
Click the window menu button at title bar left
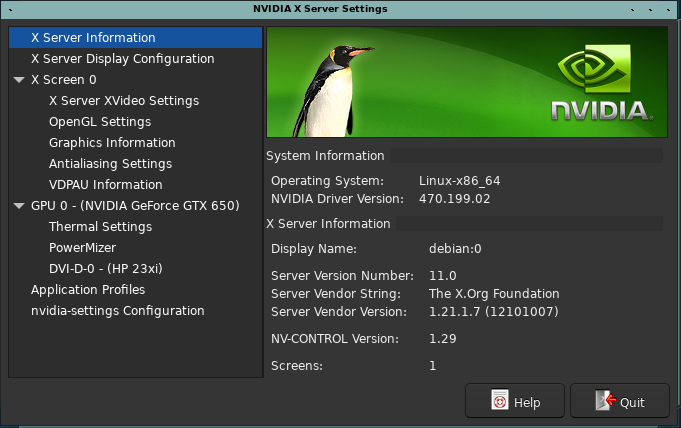pos(10,9)
